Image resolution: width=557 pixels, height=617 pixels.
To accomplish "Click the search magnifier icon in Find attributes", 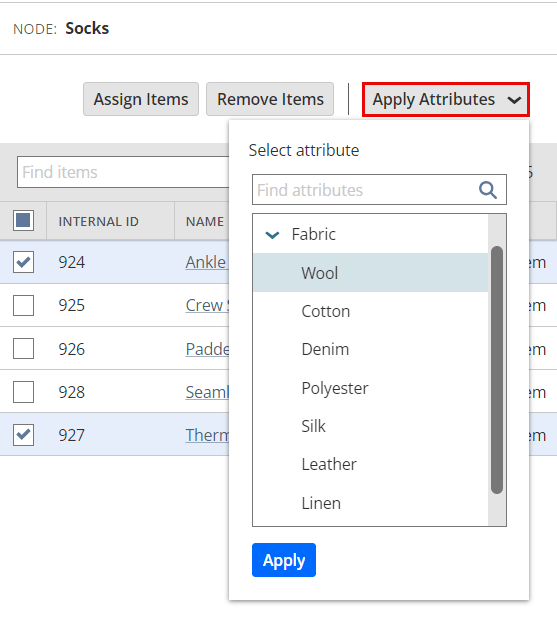I will 488,190.
